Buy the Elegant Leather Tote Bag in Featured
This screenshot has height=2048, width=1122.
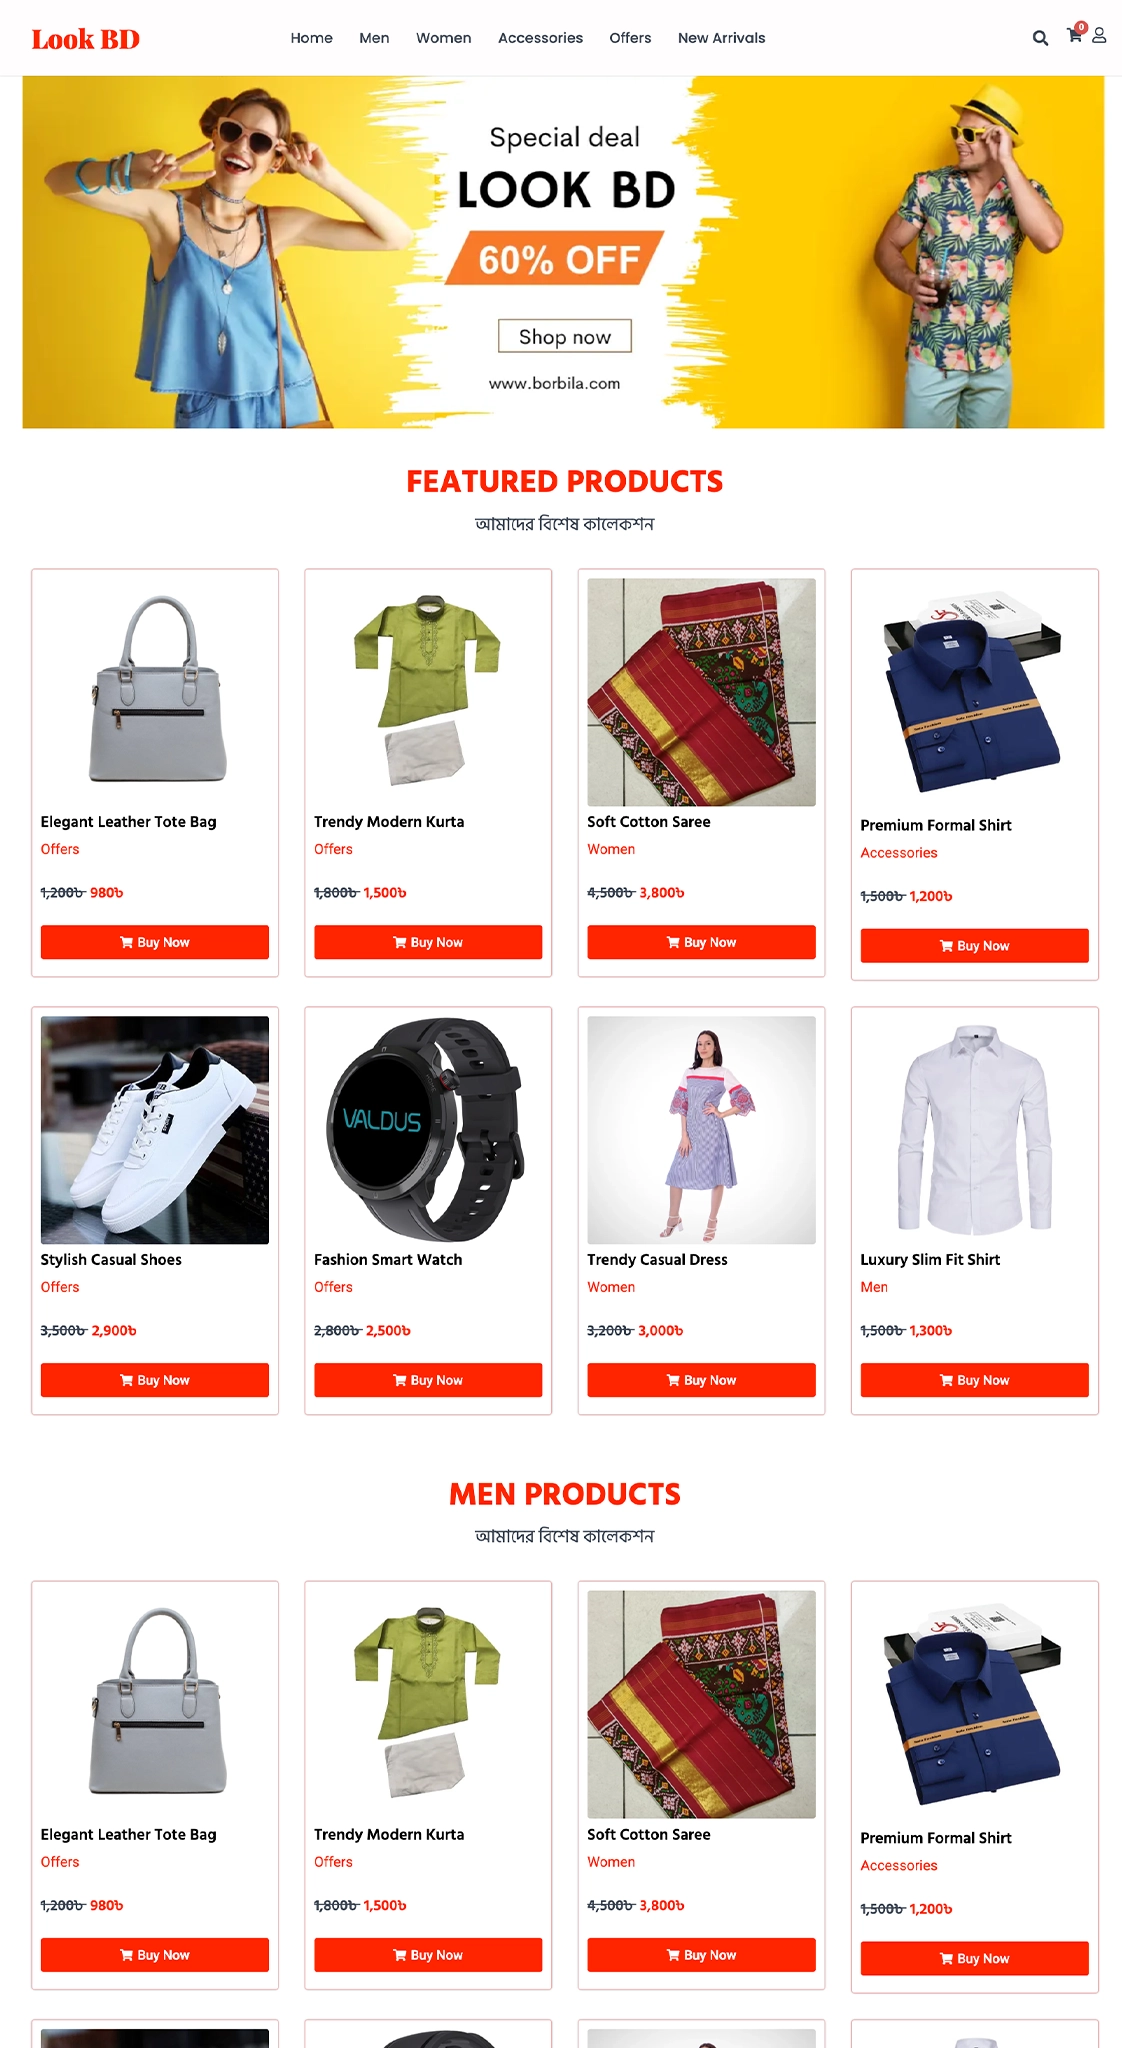[x=155, y=942]
